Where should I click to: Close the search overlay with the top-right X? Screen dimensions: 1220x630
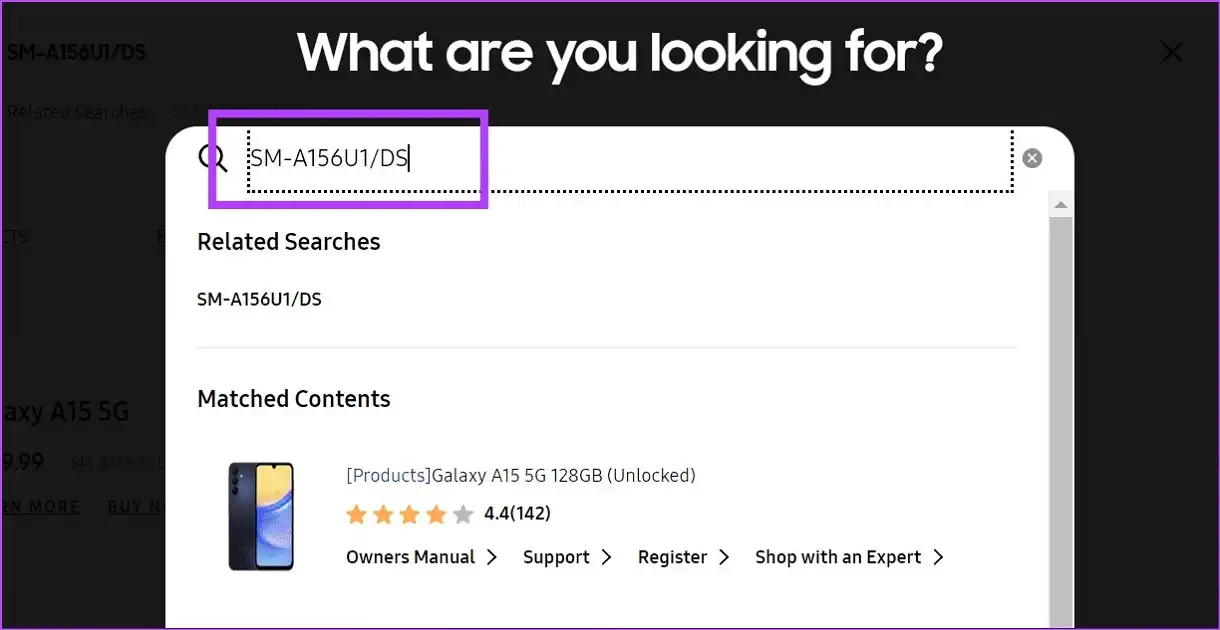[1171, 53]
